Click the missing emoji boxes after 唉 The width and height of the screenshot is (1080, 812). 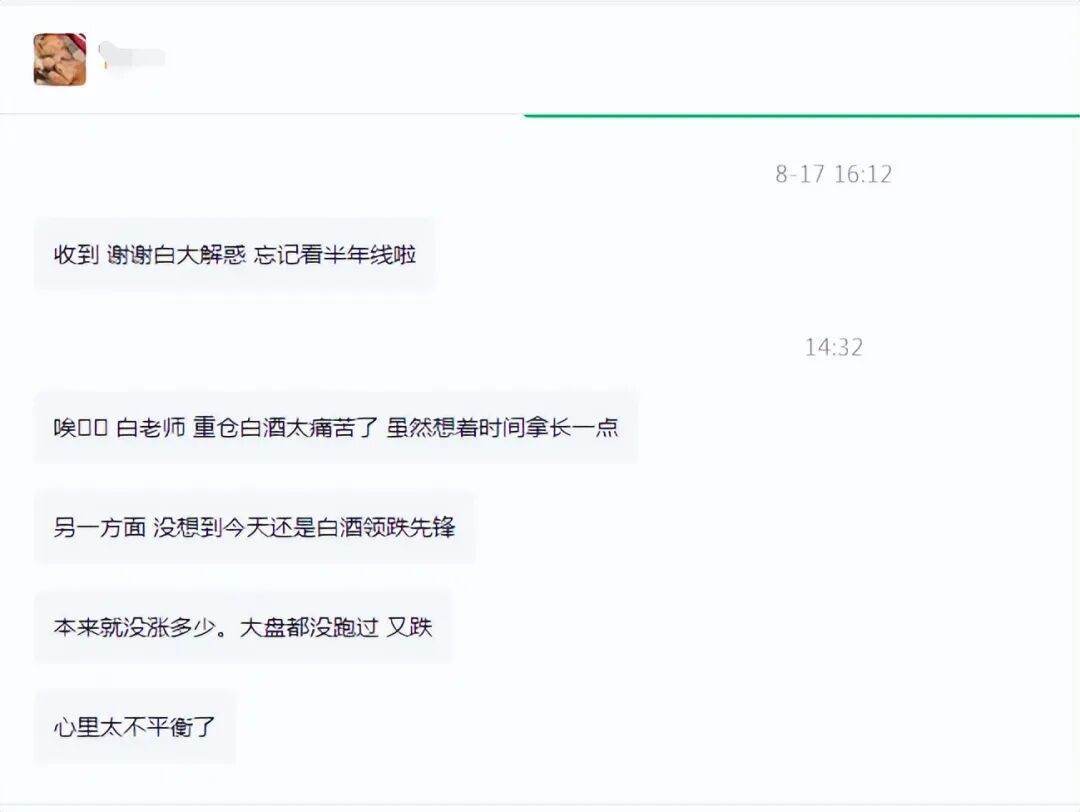click(92, 428)
